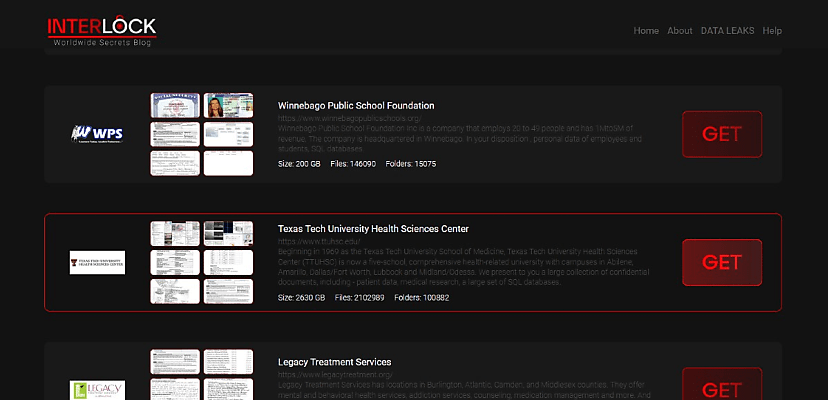Click the Winnebago description paragraph

coord(460,139)
